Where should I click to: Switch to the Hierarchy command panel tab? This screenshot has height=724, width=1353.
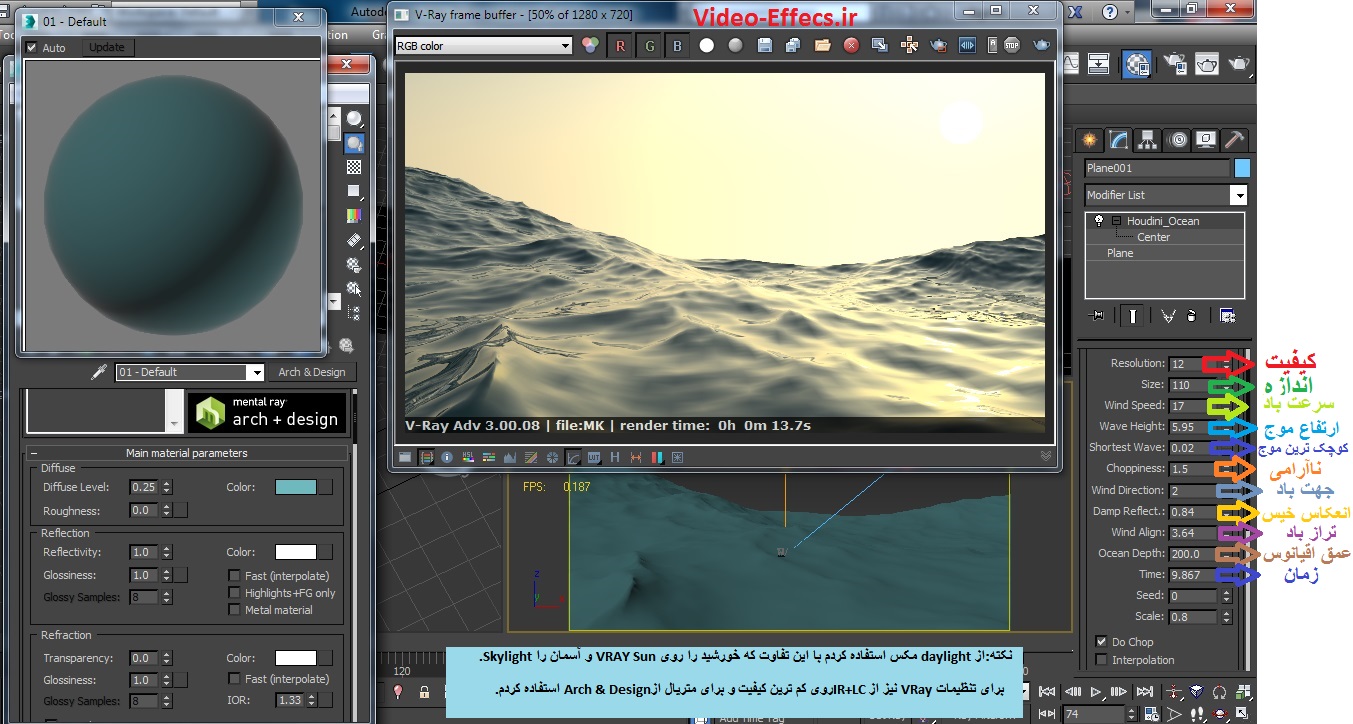pos(1147,139)
